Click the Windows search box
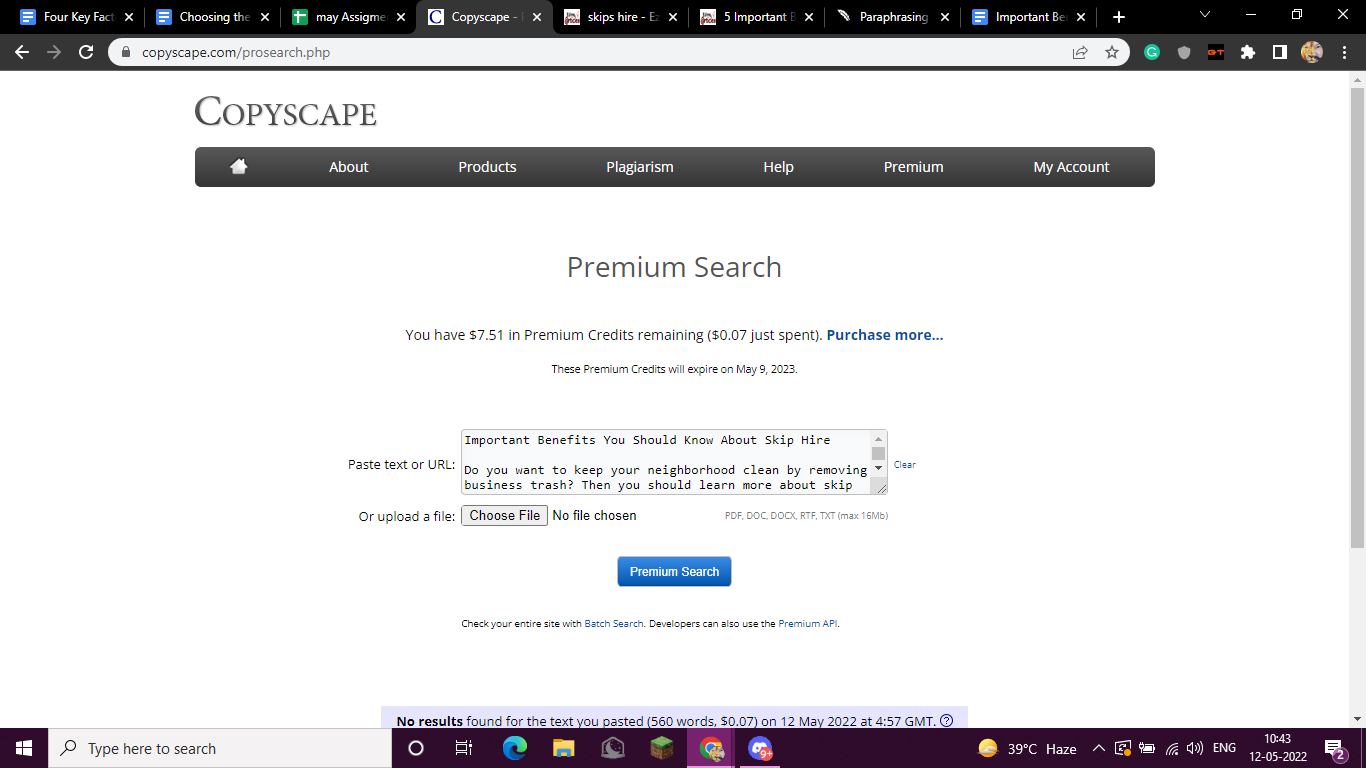The width and height of the screenshot is (1366, 768). coord(220,748)
